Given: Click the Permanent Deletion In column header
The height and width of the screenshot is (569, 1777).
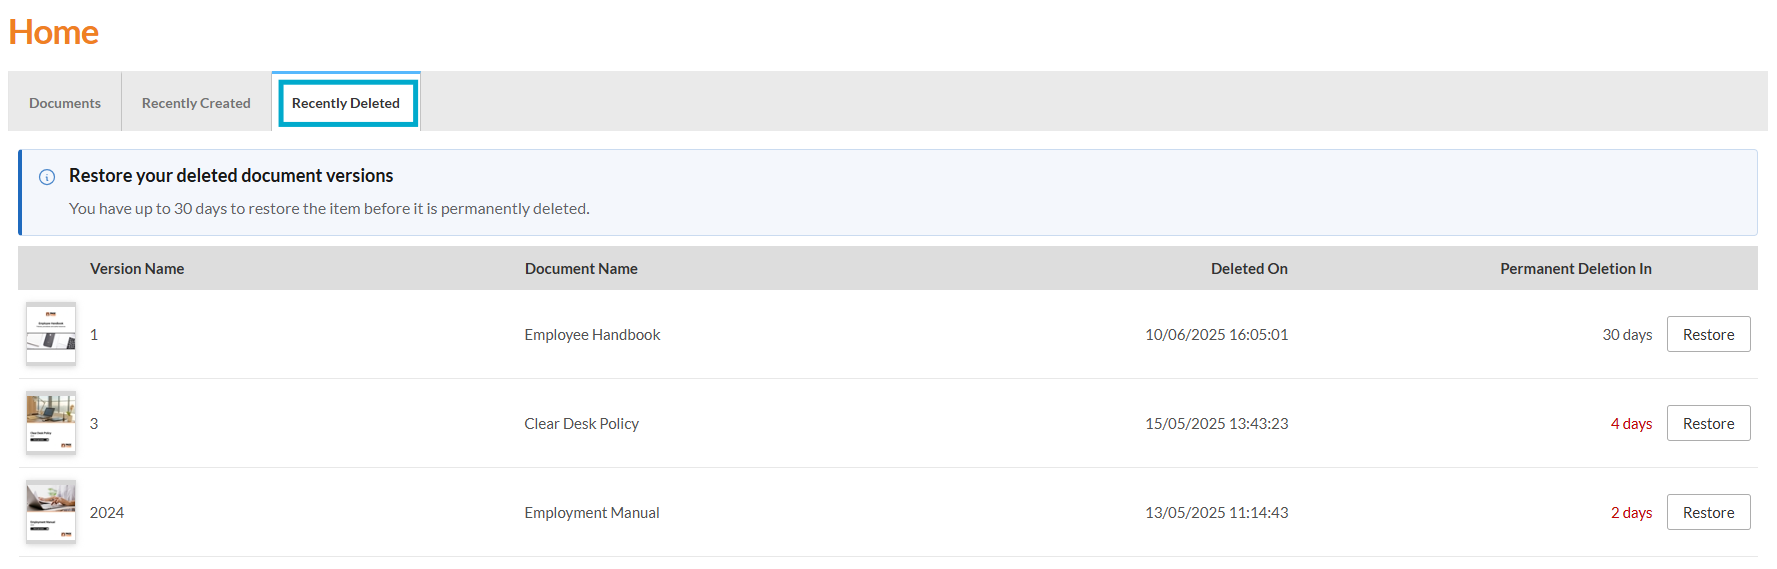Looking at the screenshot, I should (x=1575, y=269).
